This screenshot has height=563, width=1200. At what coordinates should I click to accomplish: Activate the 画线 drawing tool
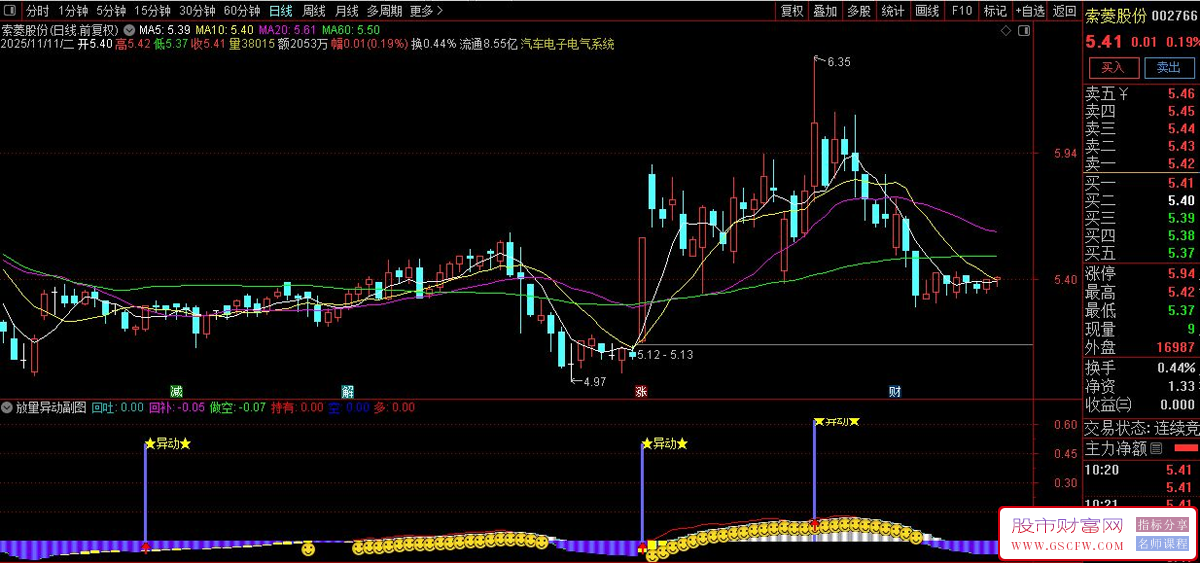click(x=927, y=11)
